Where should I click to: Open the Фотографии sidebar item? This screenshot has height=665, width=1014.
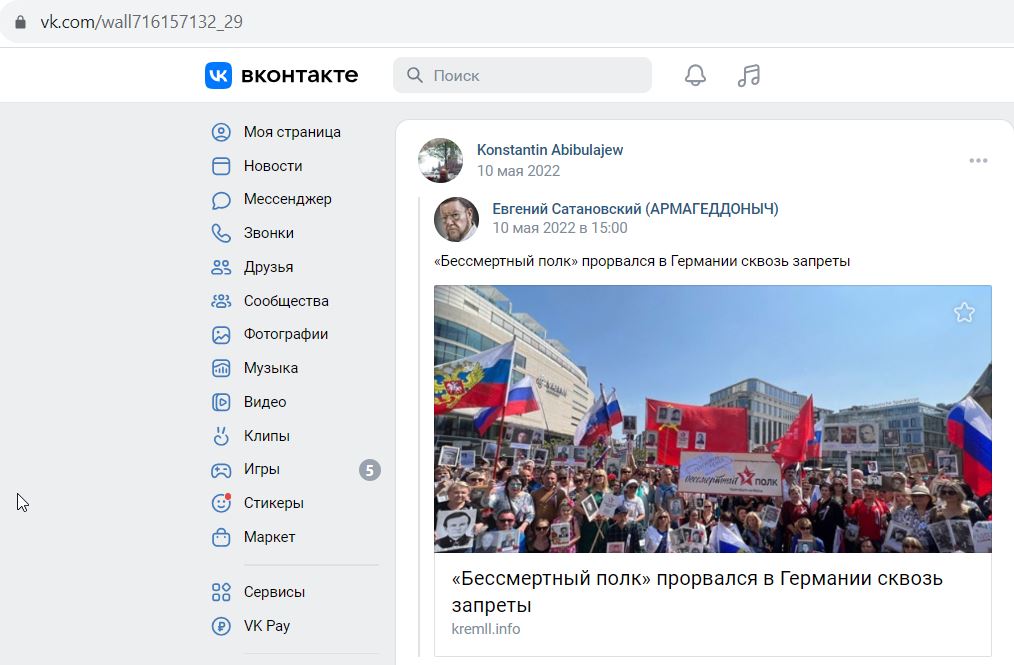pyautogui.click(x=285, y=334)
